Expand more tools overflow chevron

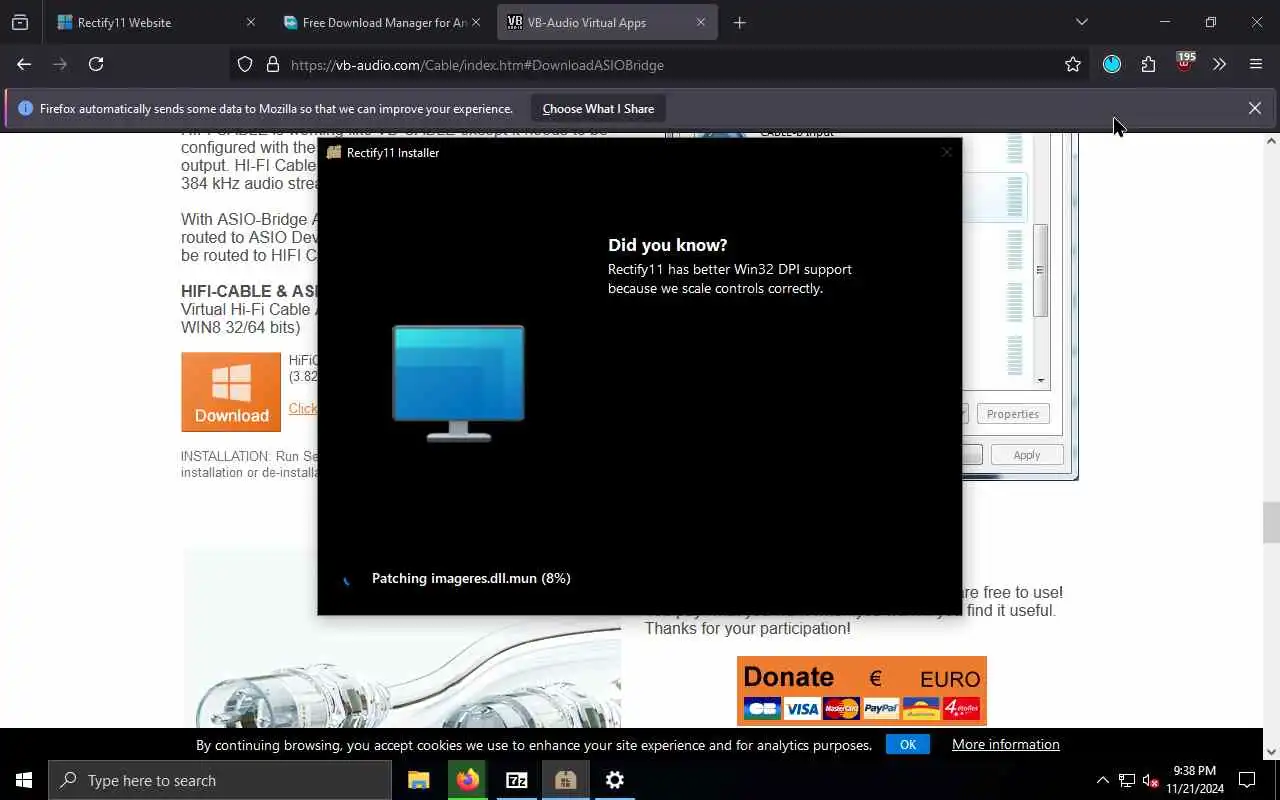point(1219,64)
